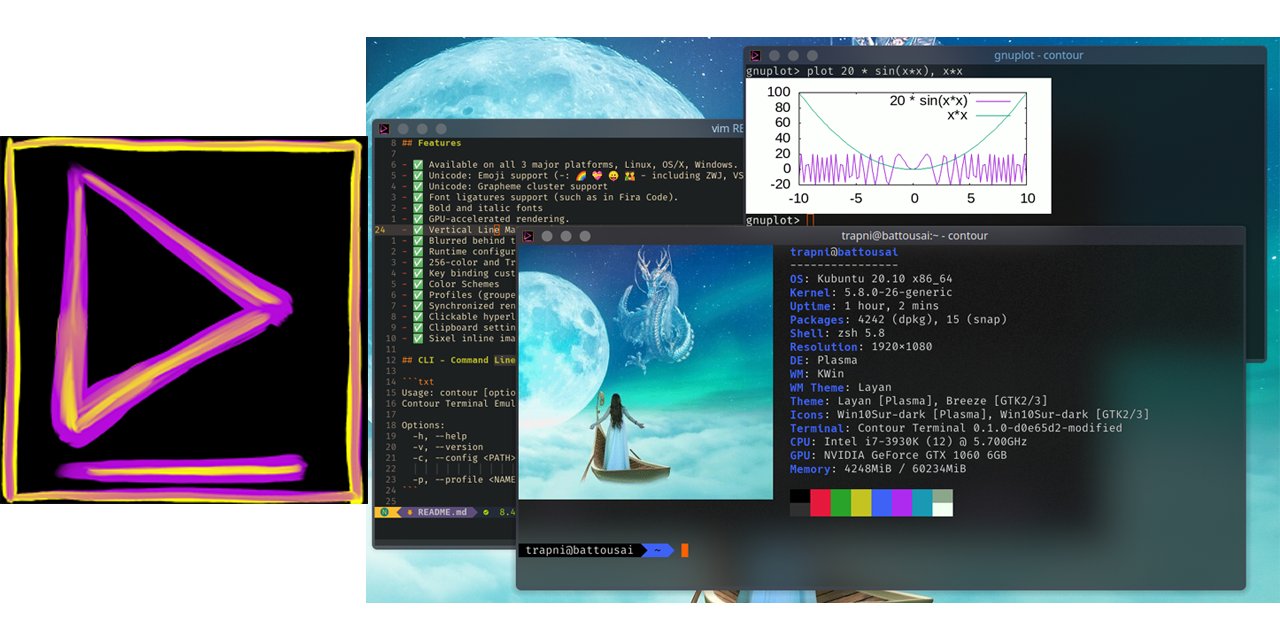
Task: Click the Contour icon in neofetch window title bar
Action: tap(527, 236)
